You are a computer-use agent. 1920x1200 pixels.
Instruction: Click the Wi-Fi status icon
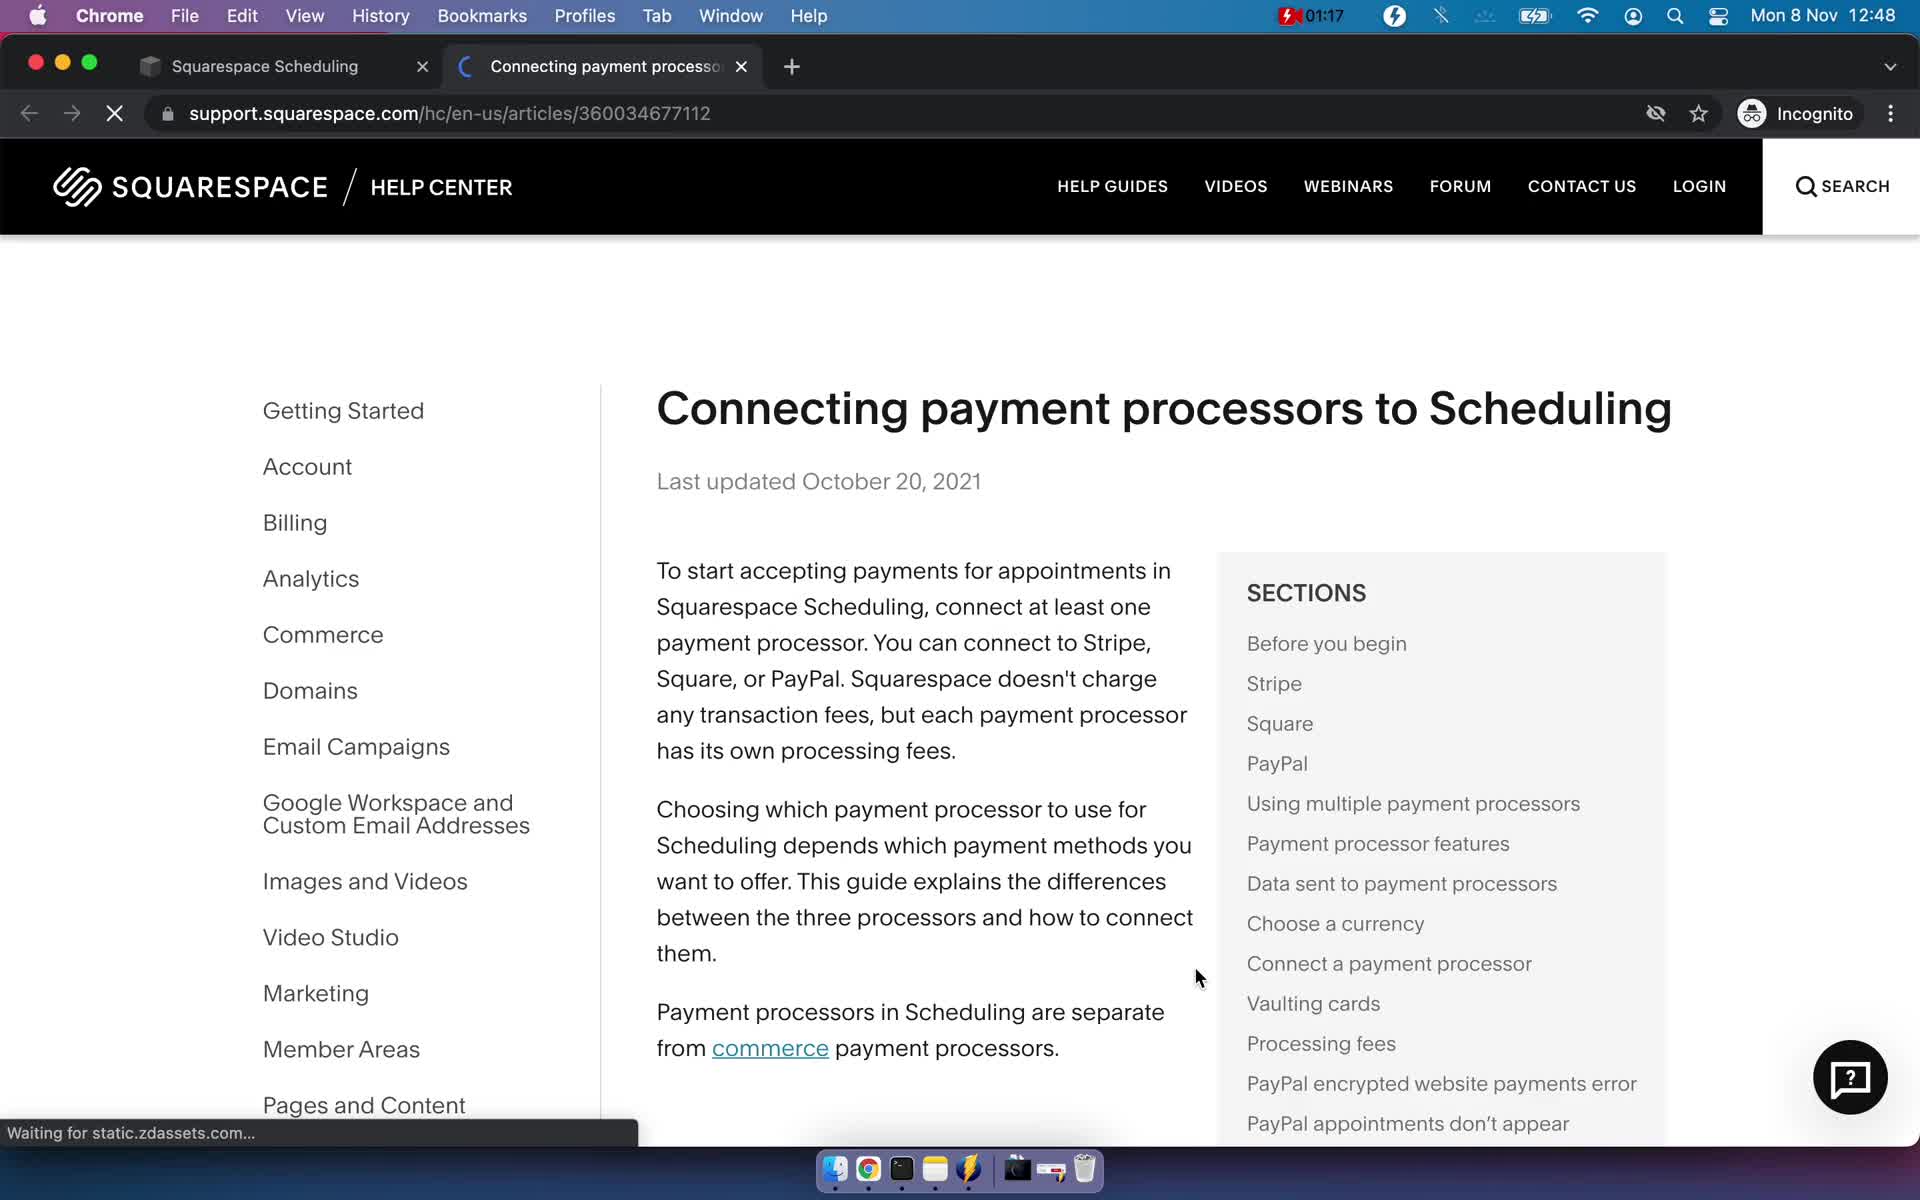pos(1587,16)
